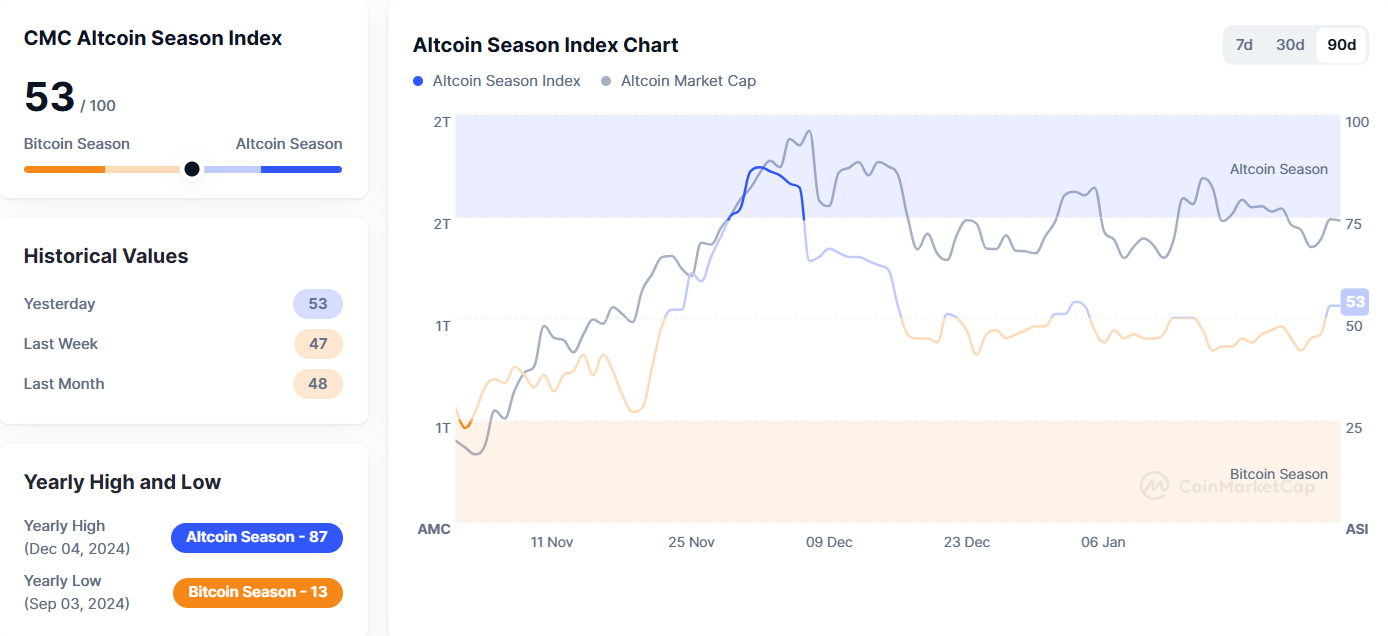Select the 90d chart range
Viewport: 1388px width, 636px height.
click(1341, 45)
